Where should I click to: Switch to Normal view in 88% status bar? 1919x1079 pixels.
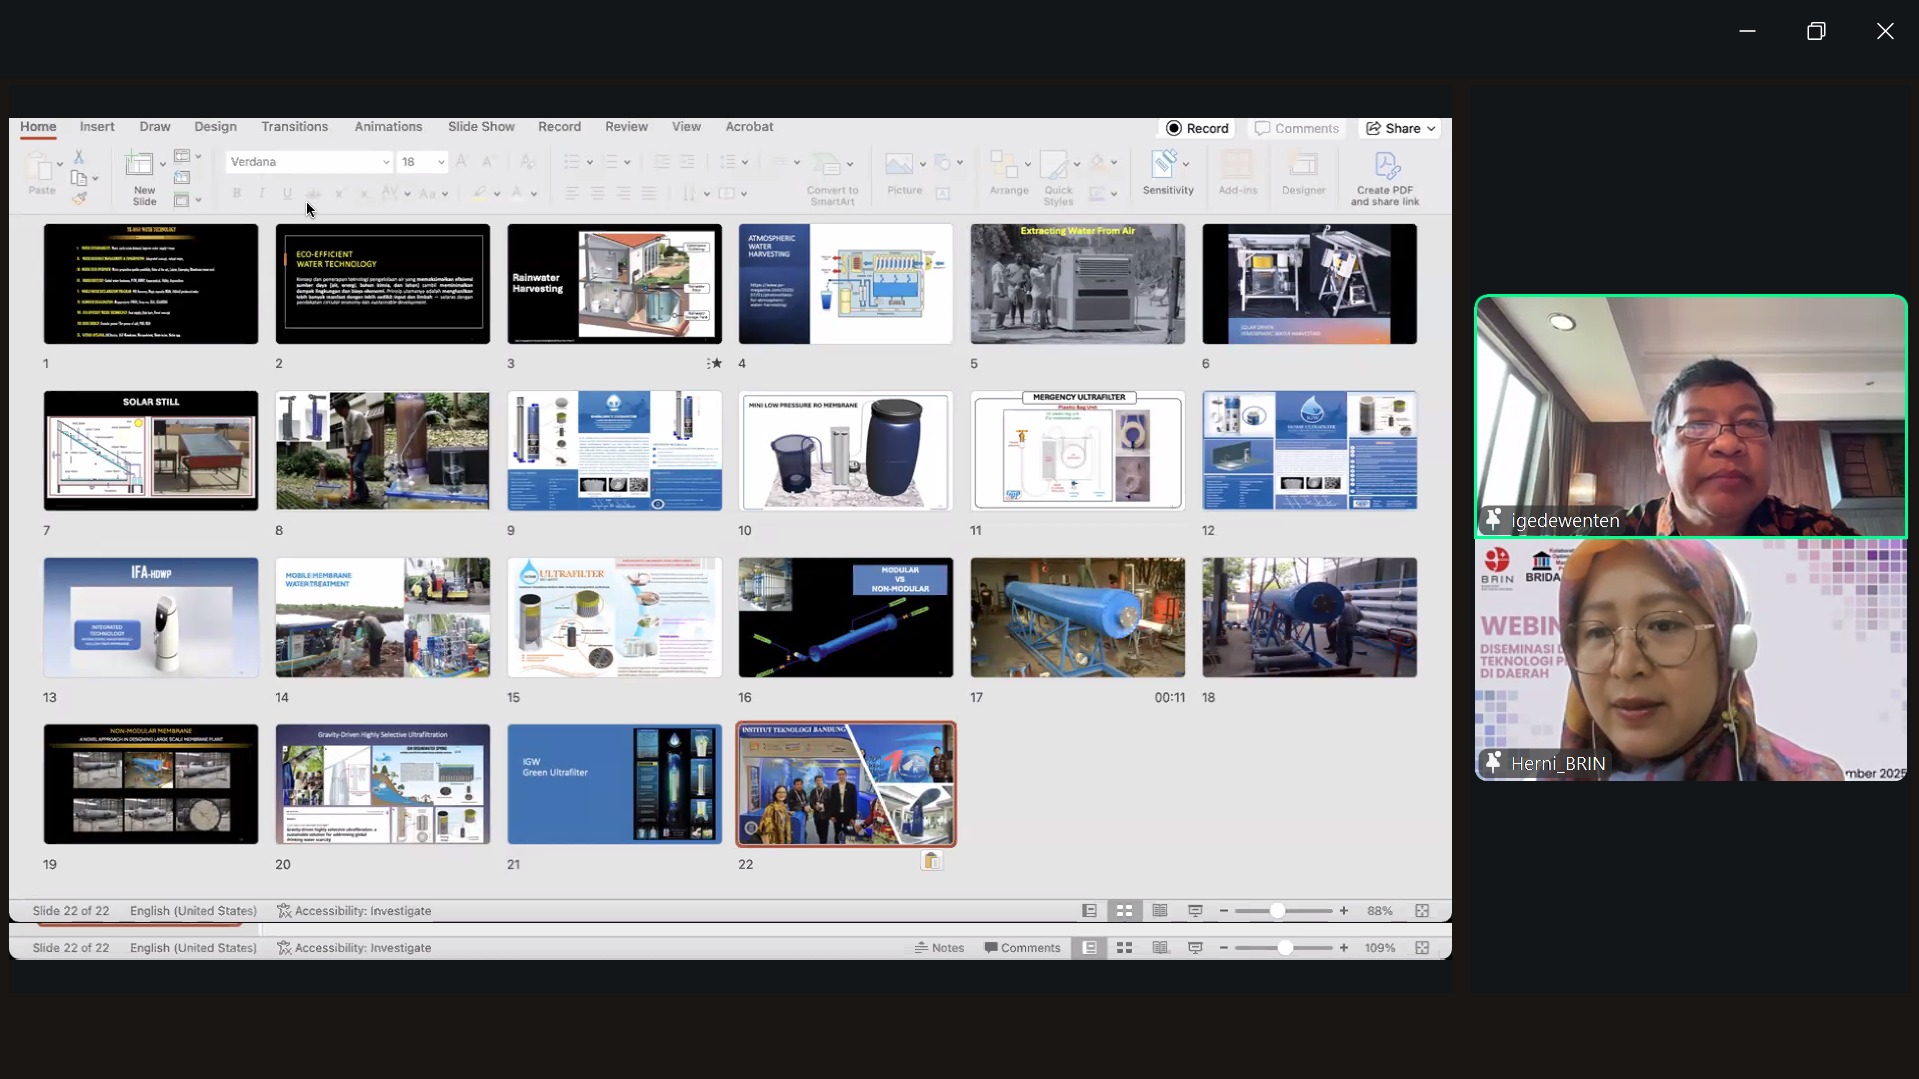pos(1089,911)
